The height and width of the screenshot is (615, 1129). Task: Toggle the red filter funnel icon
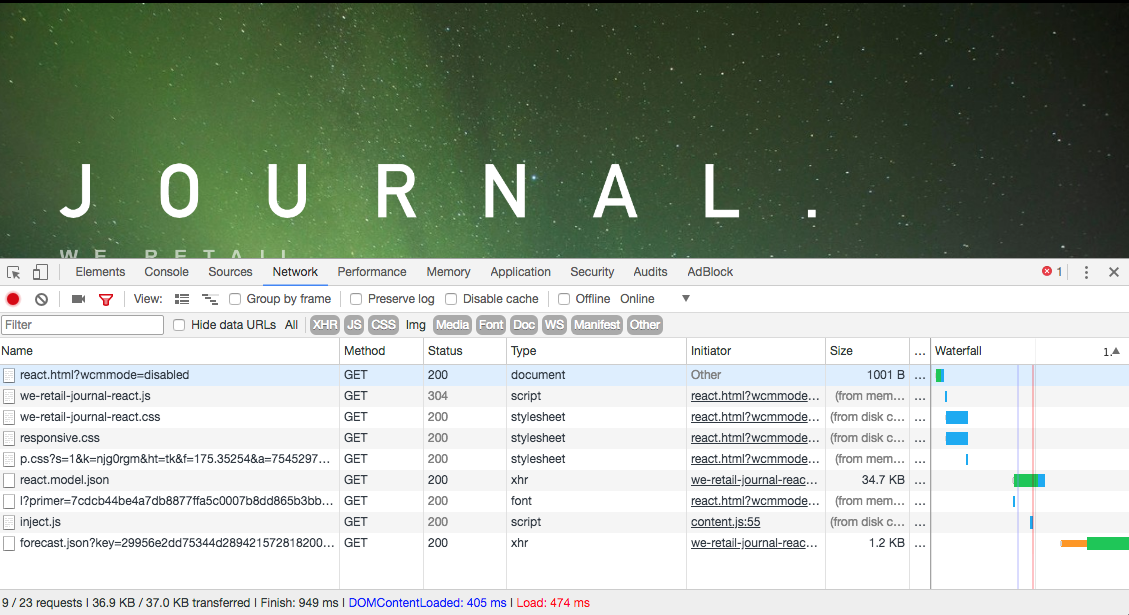coord(106,300)
